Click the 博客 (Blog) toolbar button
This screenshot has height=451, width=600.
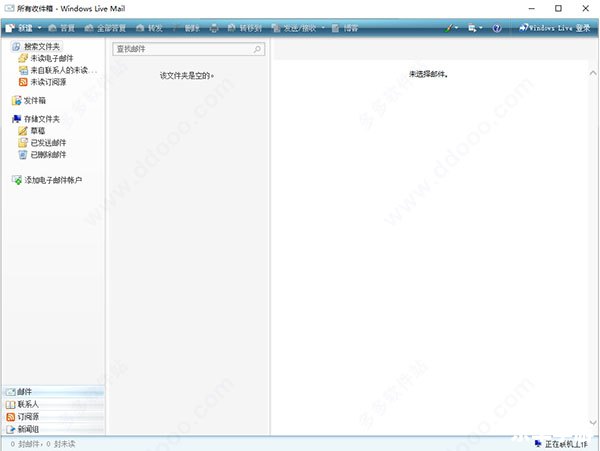click(345, 28)
